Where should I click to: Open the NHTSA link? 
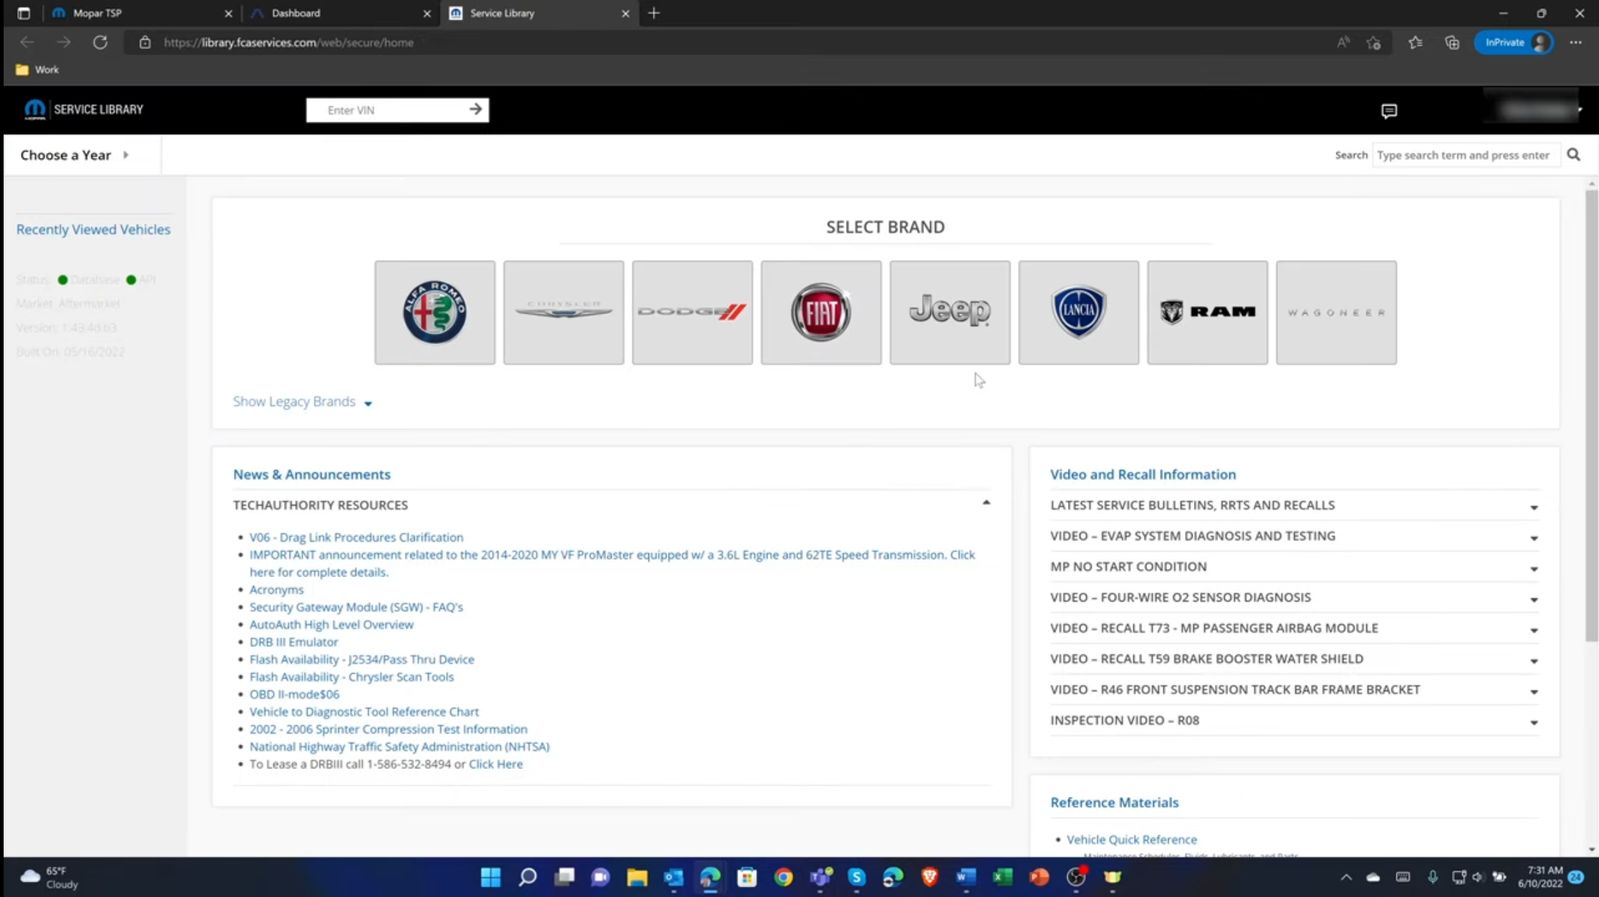pyautogui.click(x=399, y=747)
